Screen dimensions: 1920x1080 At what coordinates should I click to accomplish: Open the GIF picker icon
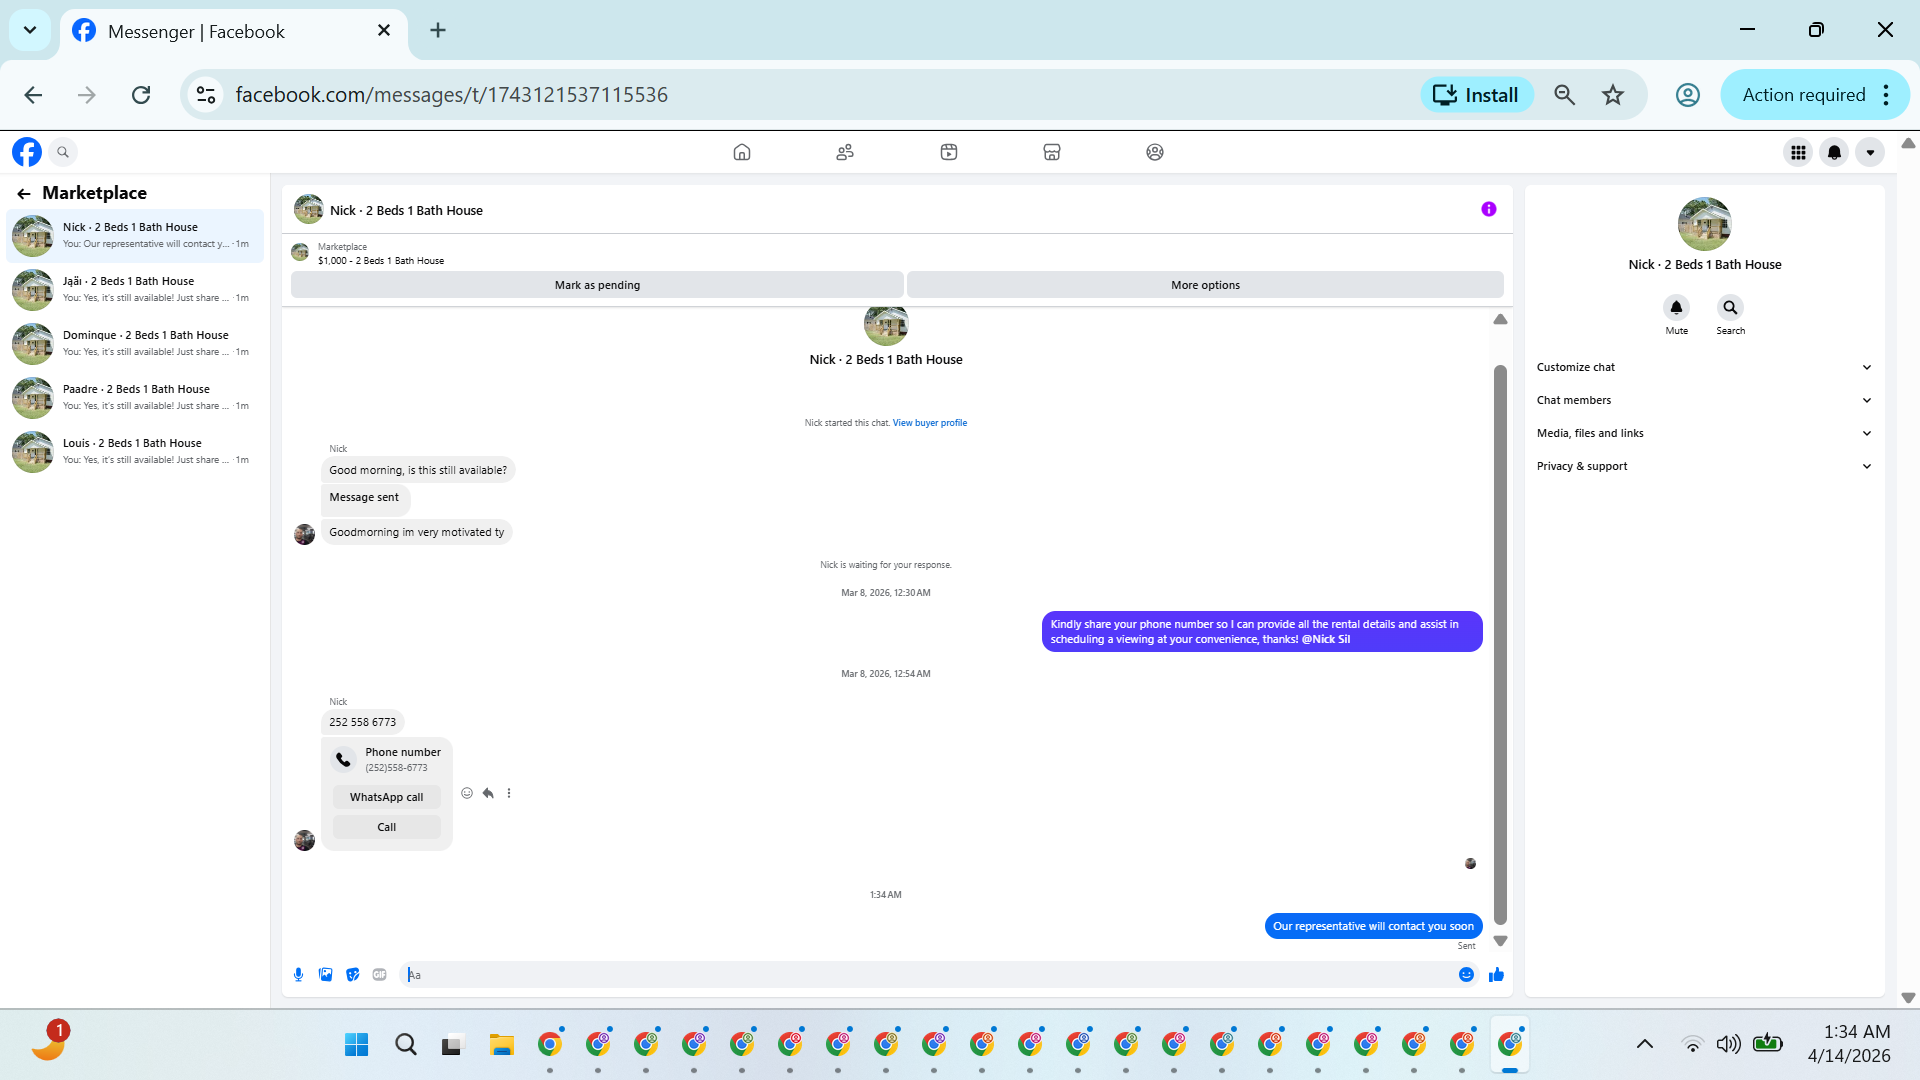[x=379, y=975]
